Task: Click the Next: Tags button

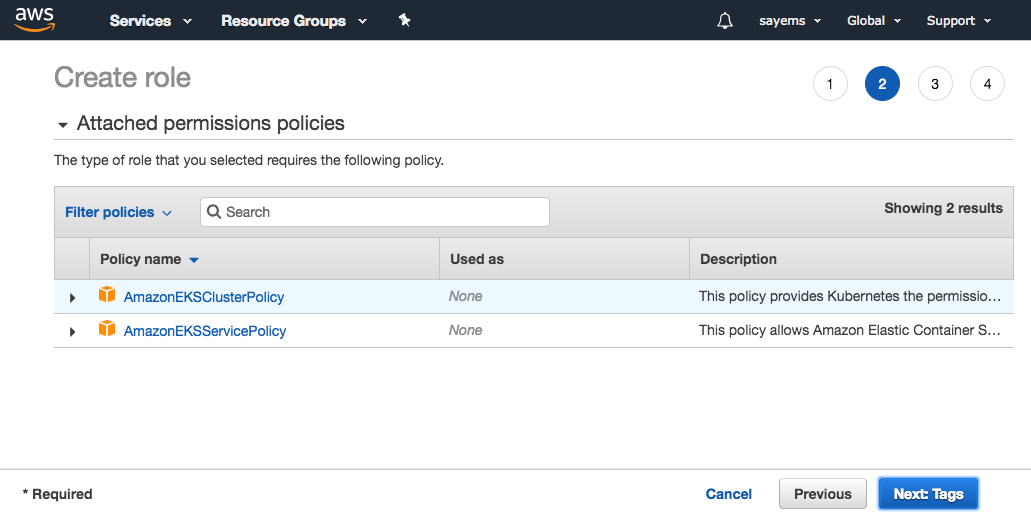Action: tap(928, 494)
